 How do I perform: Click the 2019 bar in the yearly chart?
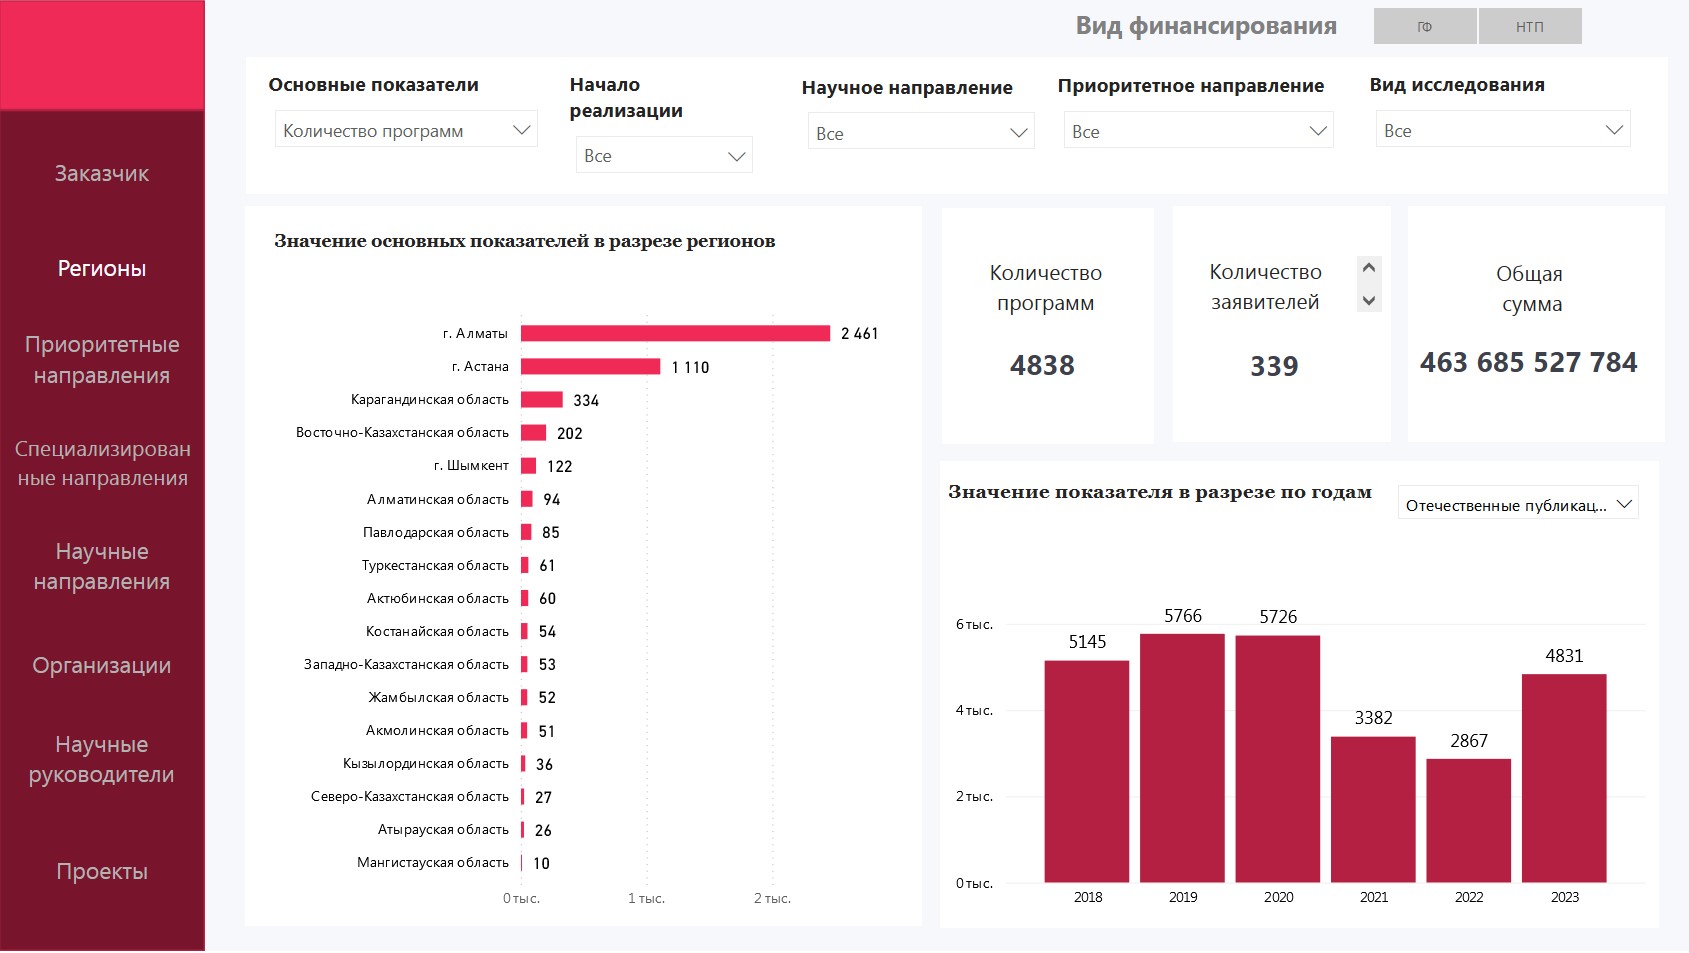[1182, 758]
